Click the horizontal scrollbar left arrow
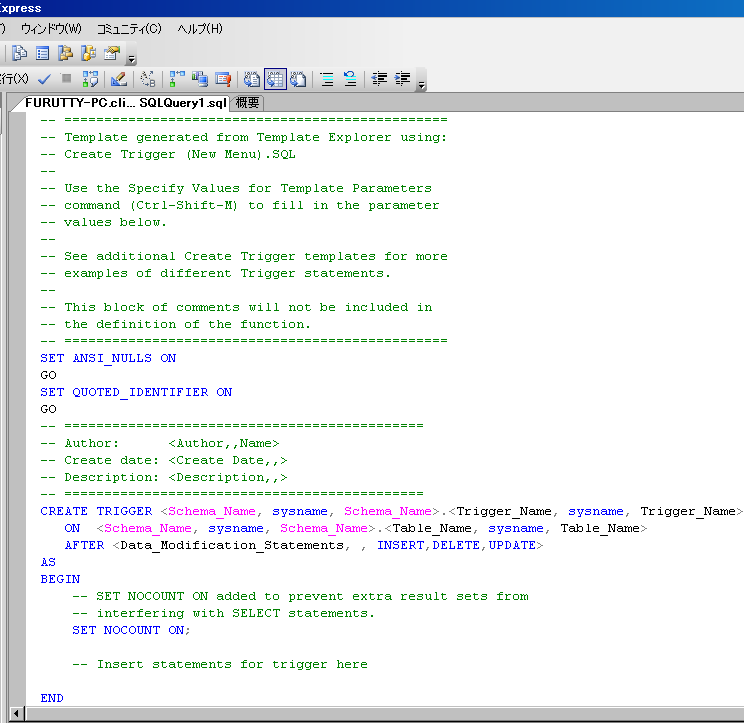 click(x=16, y=713)
